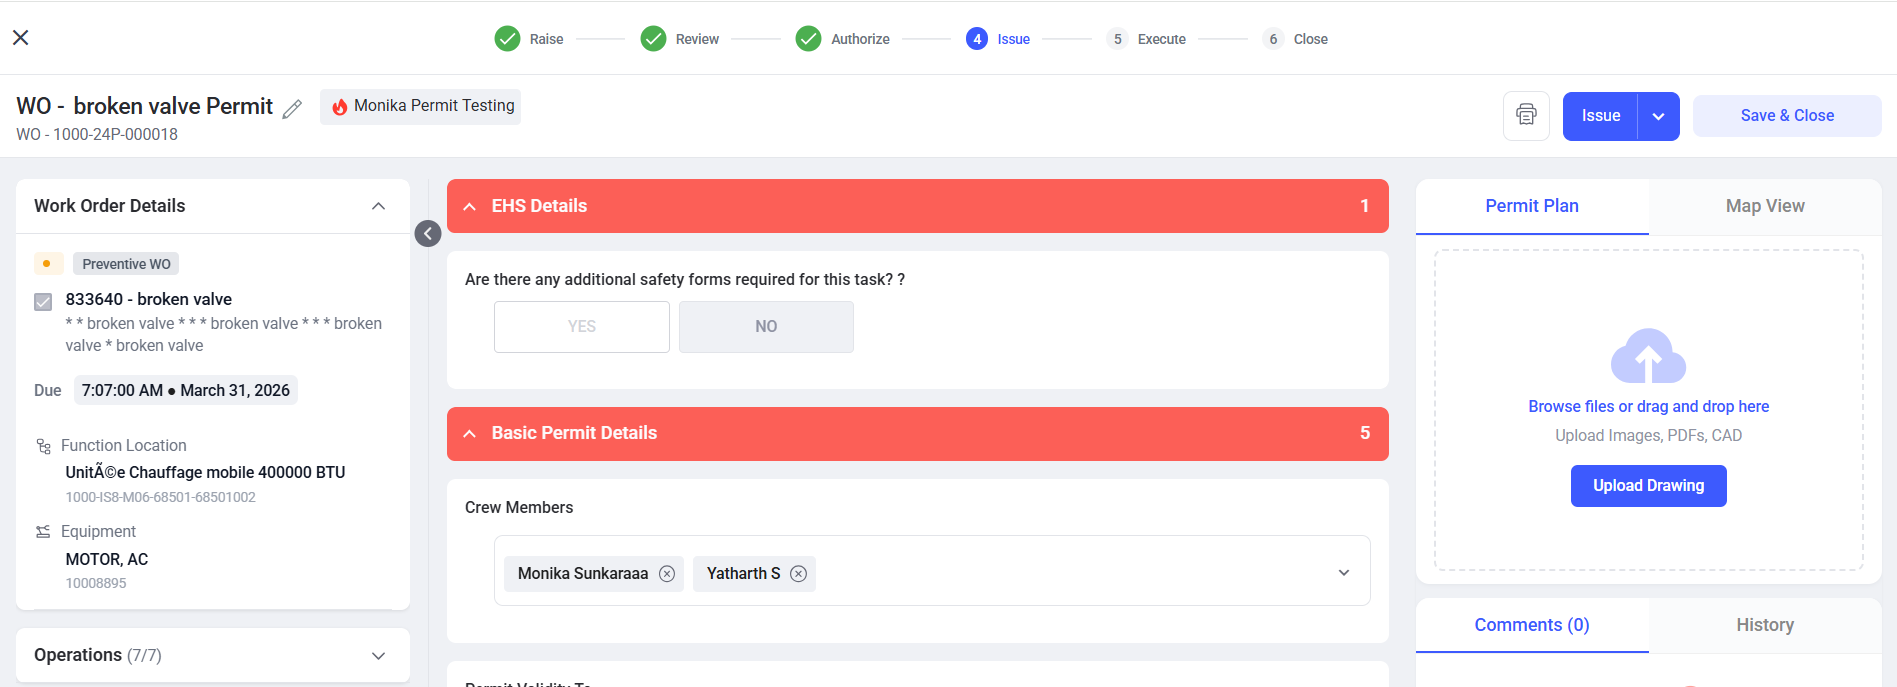Screen dimensions: 1897x687
Task: Open the Issue button dropdown arrow
Action: pyautogui.click(x=1658, y=116)
